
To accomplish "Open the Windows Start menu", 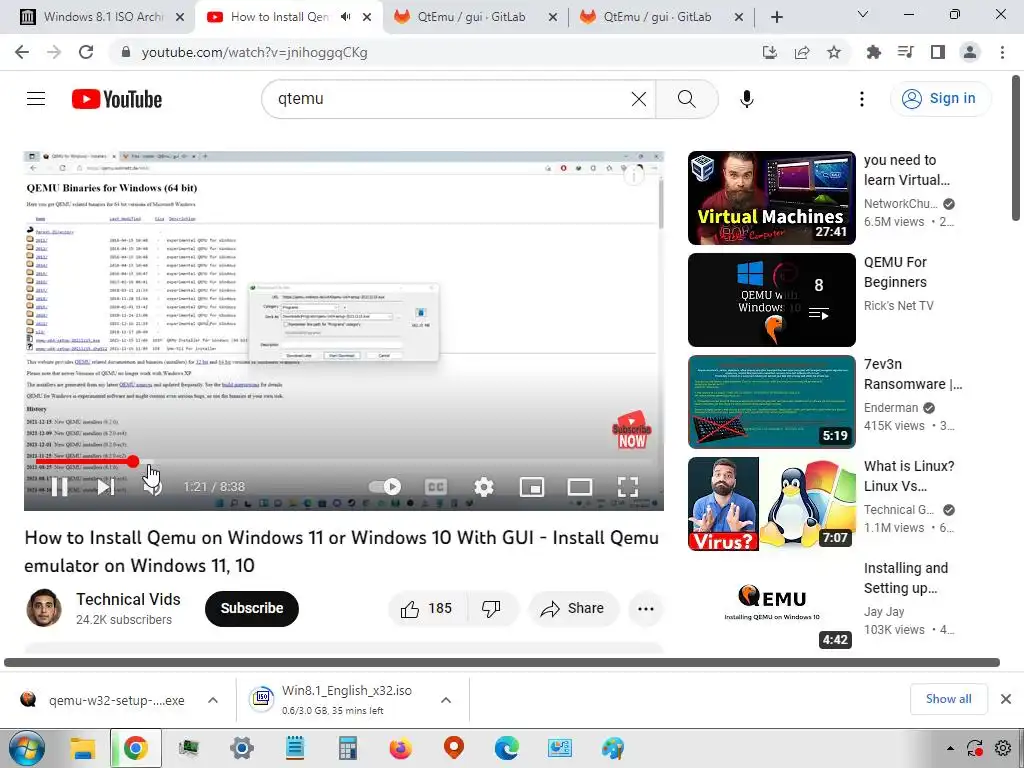I will tap(26, 748).
